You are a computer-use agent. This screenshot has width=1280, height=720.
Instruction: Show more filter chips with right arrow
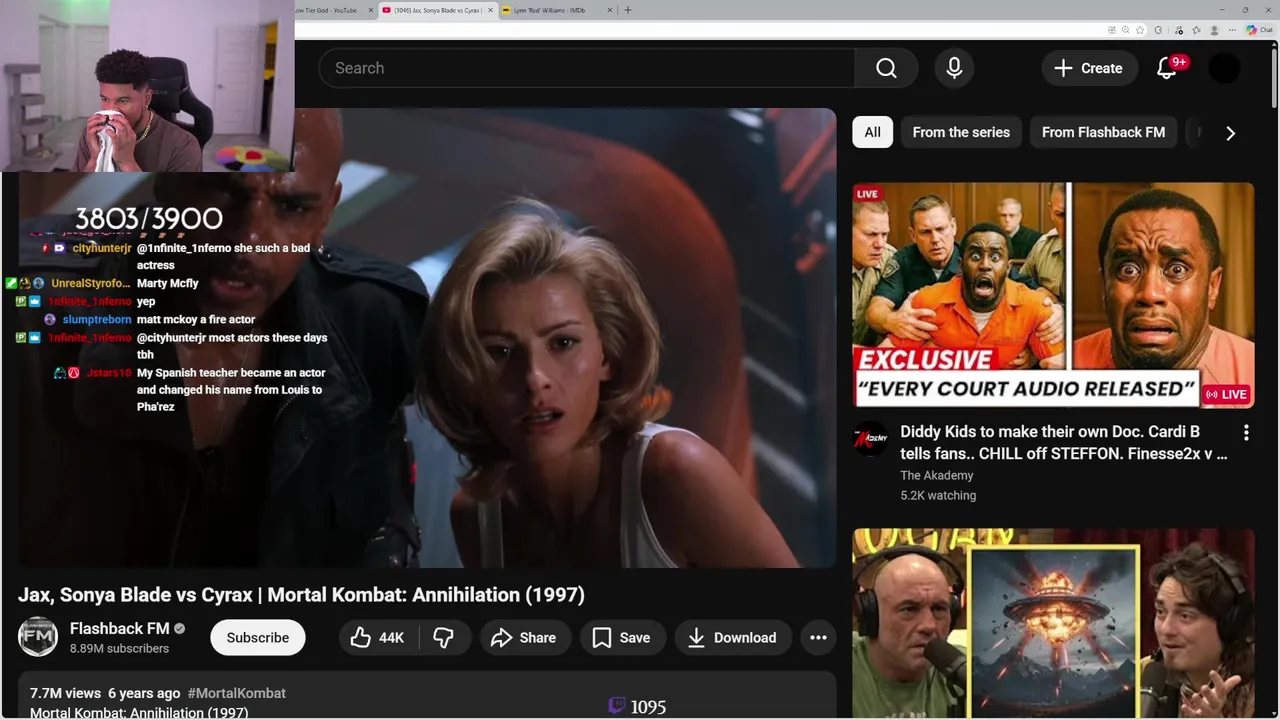(1230, 133)
